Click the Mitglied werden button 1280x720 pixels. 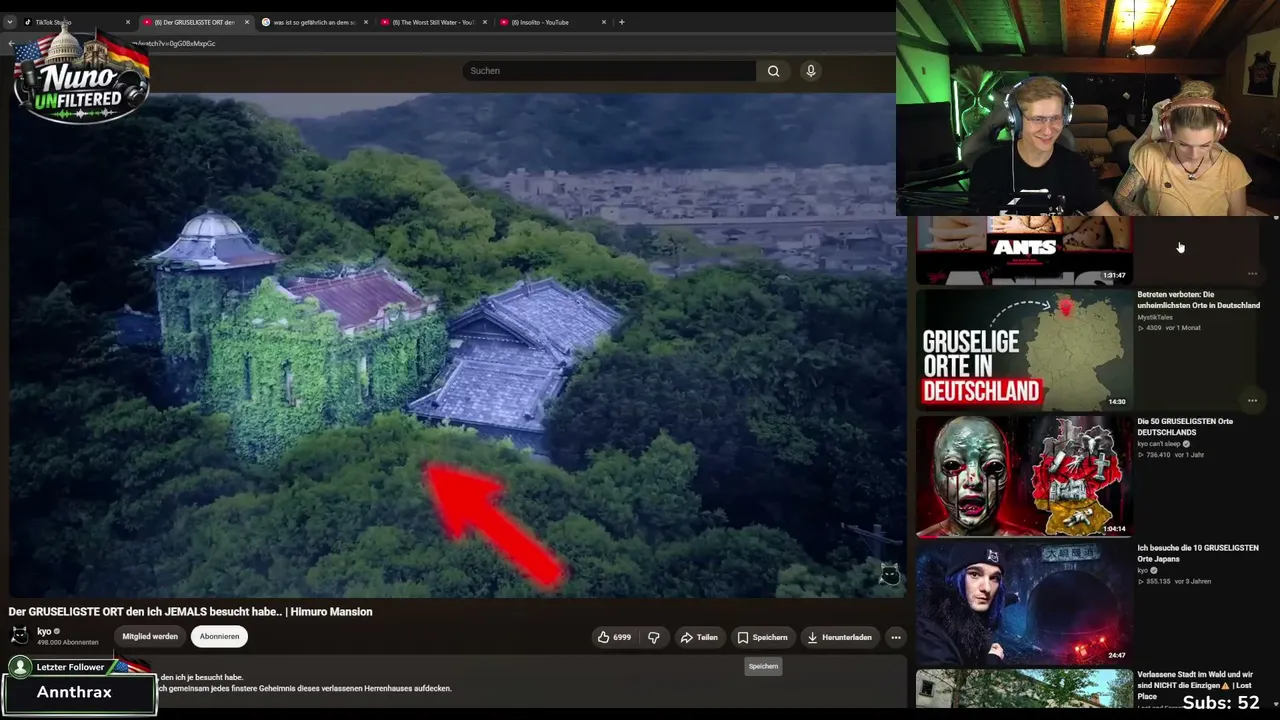click(150, 636)
